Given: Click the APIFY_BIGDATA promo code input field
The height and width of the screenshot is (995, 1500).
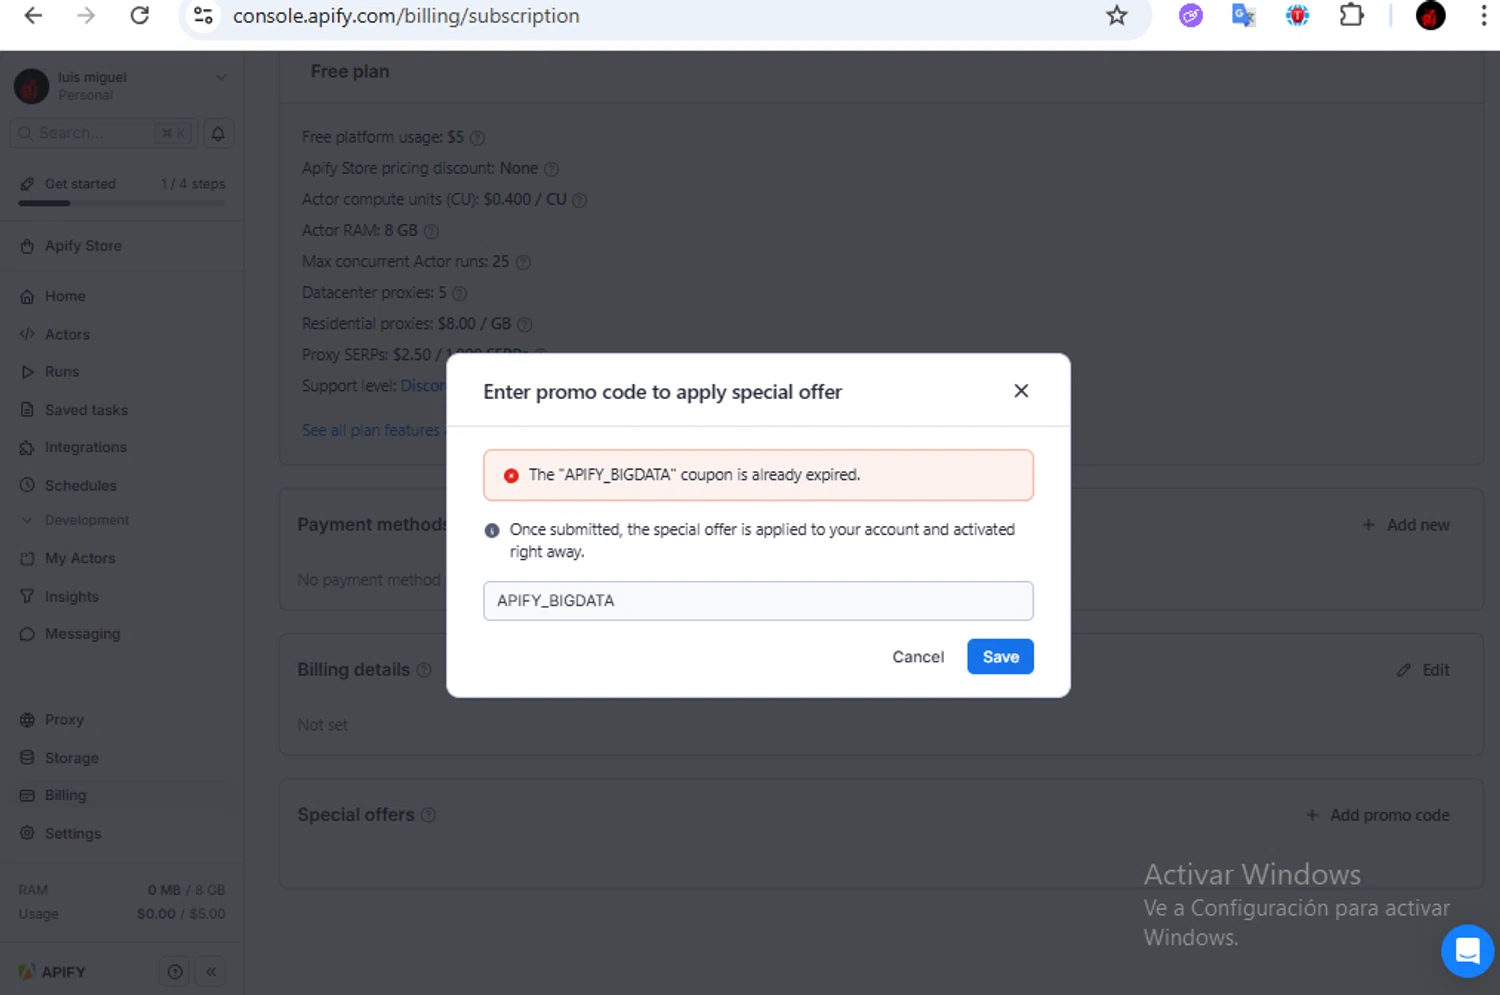Looking at the screenshot, I should pos(758,601).
